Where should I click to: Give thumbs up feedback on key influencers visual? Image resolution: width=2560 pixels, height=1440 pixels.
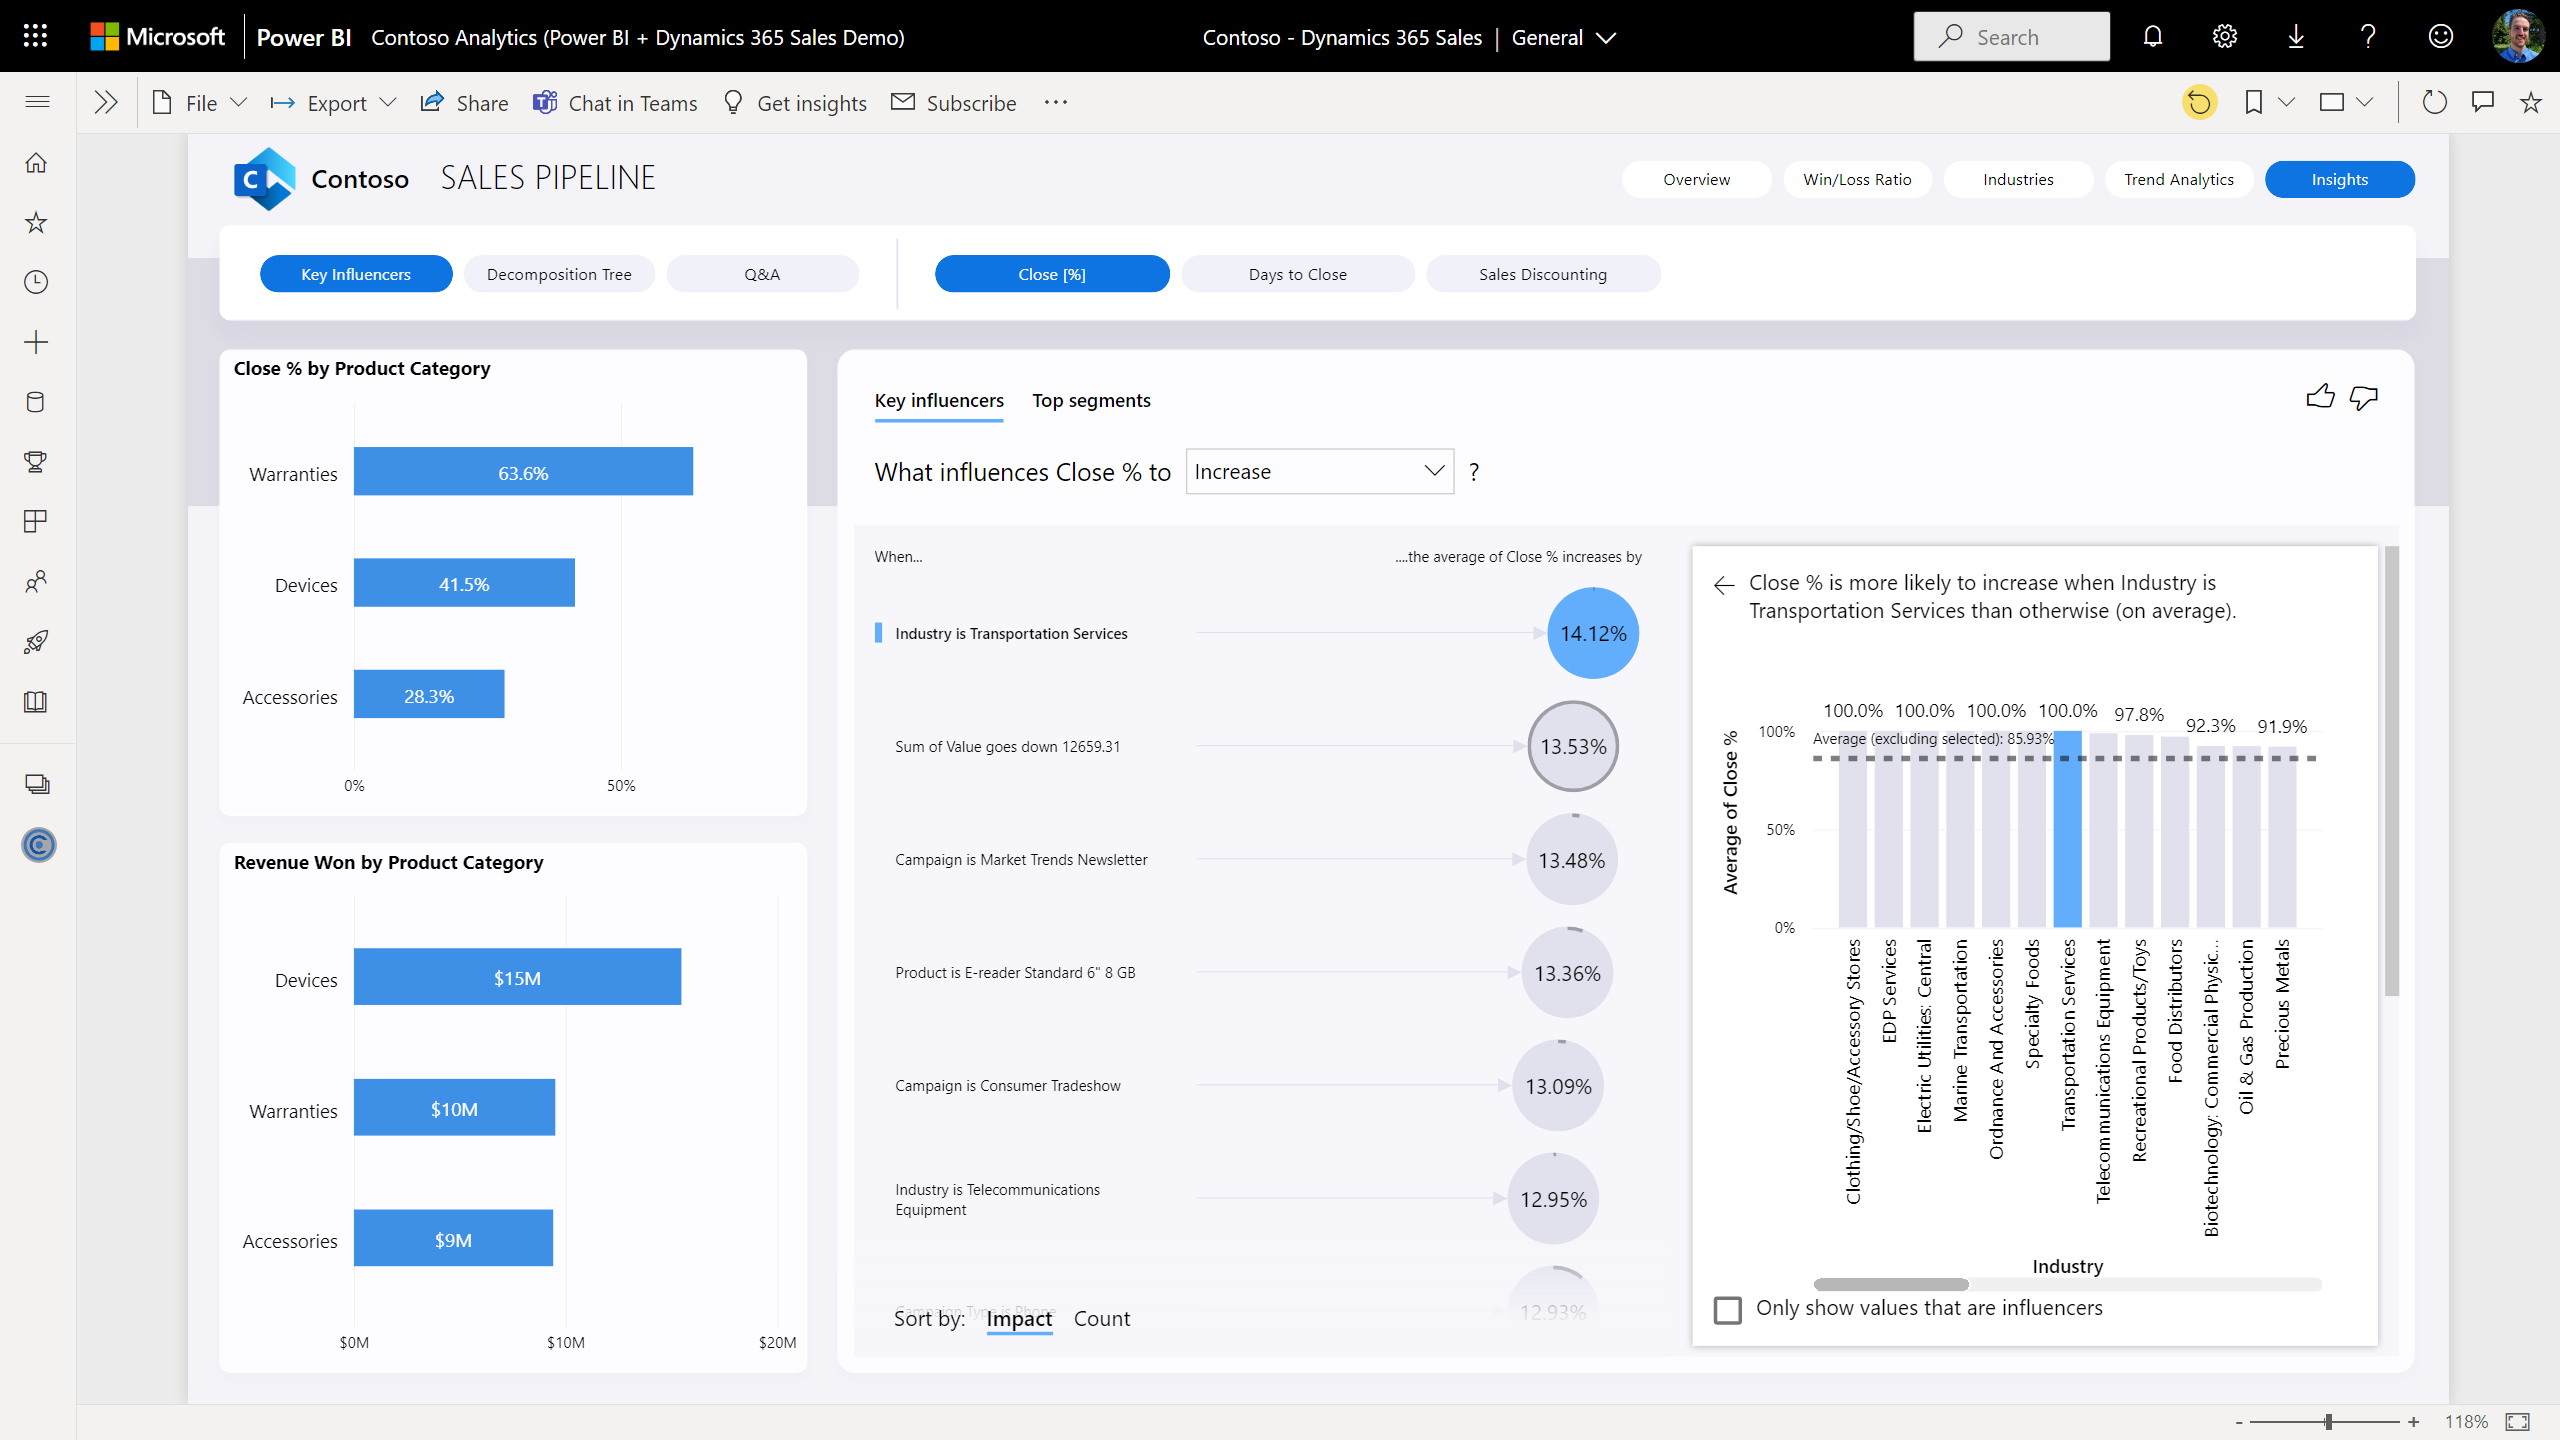pyautogui.click(x=2321, y=396)
